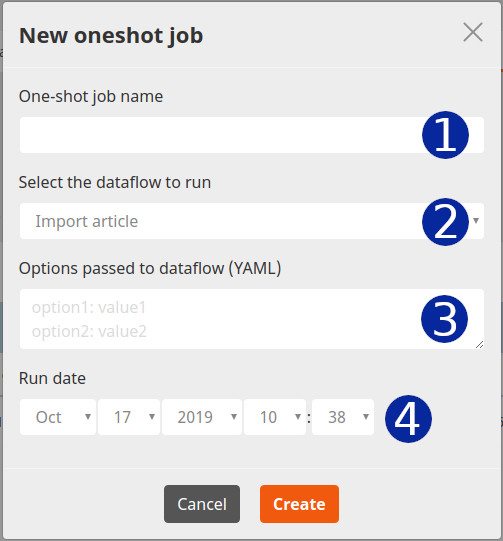Open the hour dropdown showing 10
This screenshot has width=503, height=541.
pos(275,417)
